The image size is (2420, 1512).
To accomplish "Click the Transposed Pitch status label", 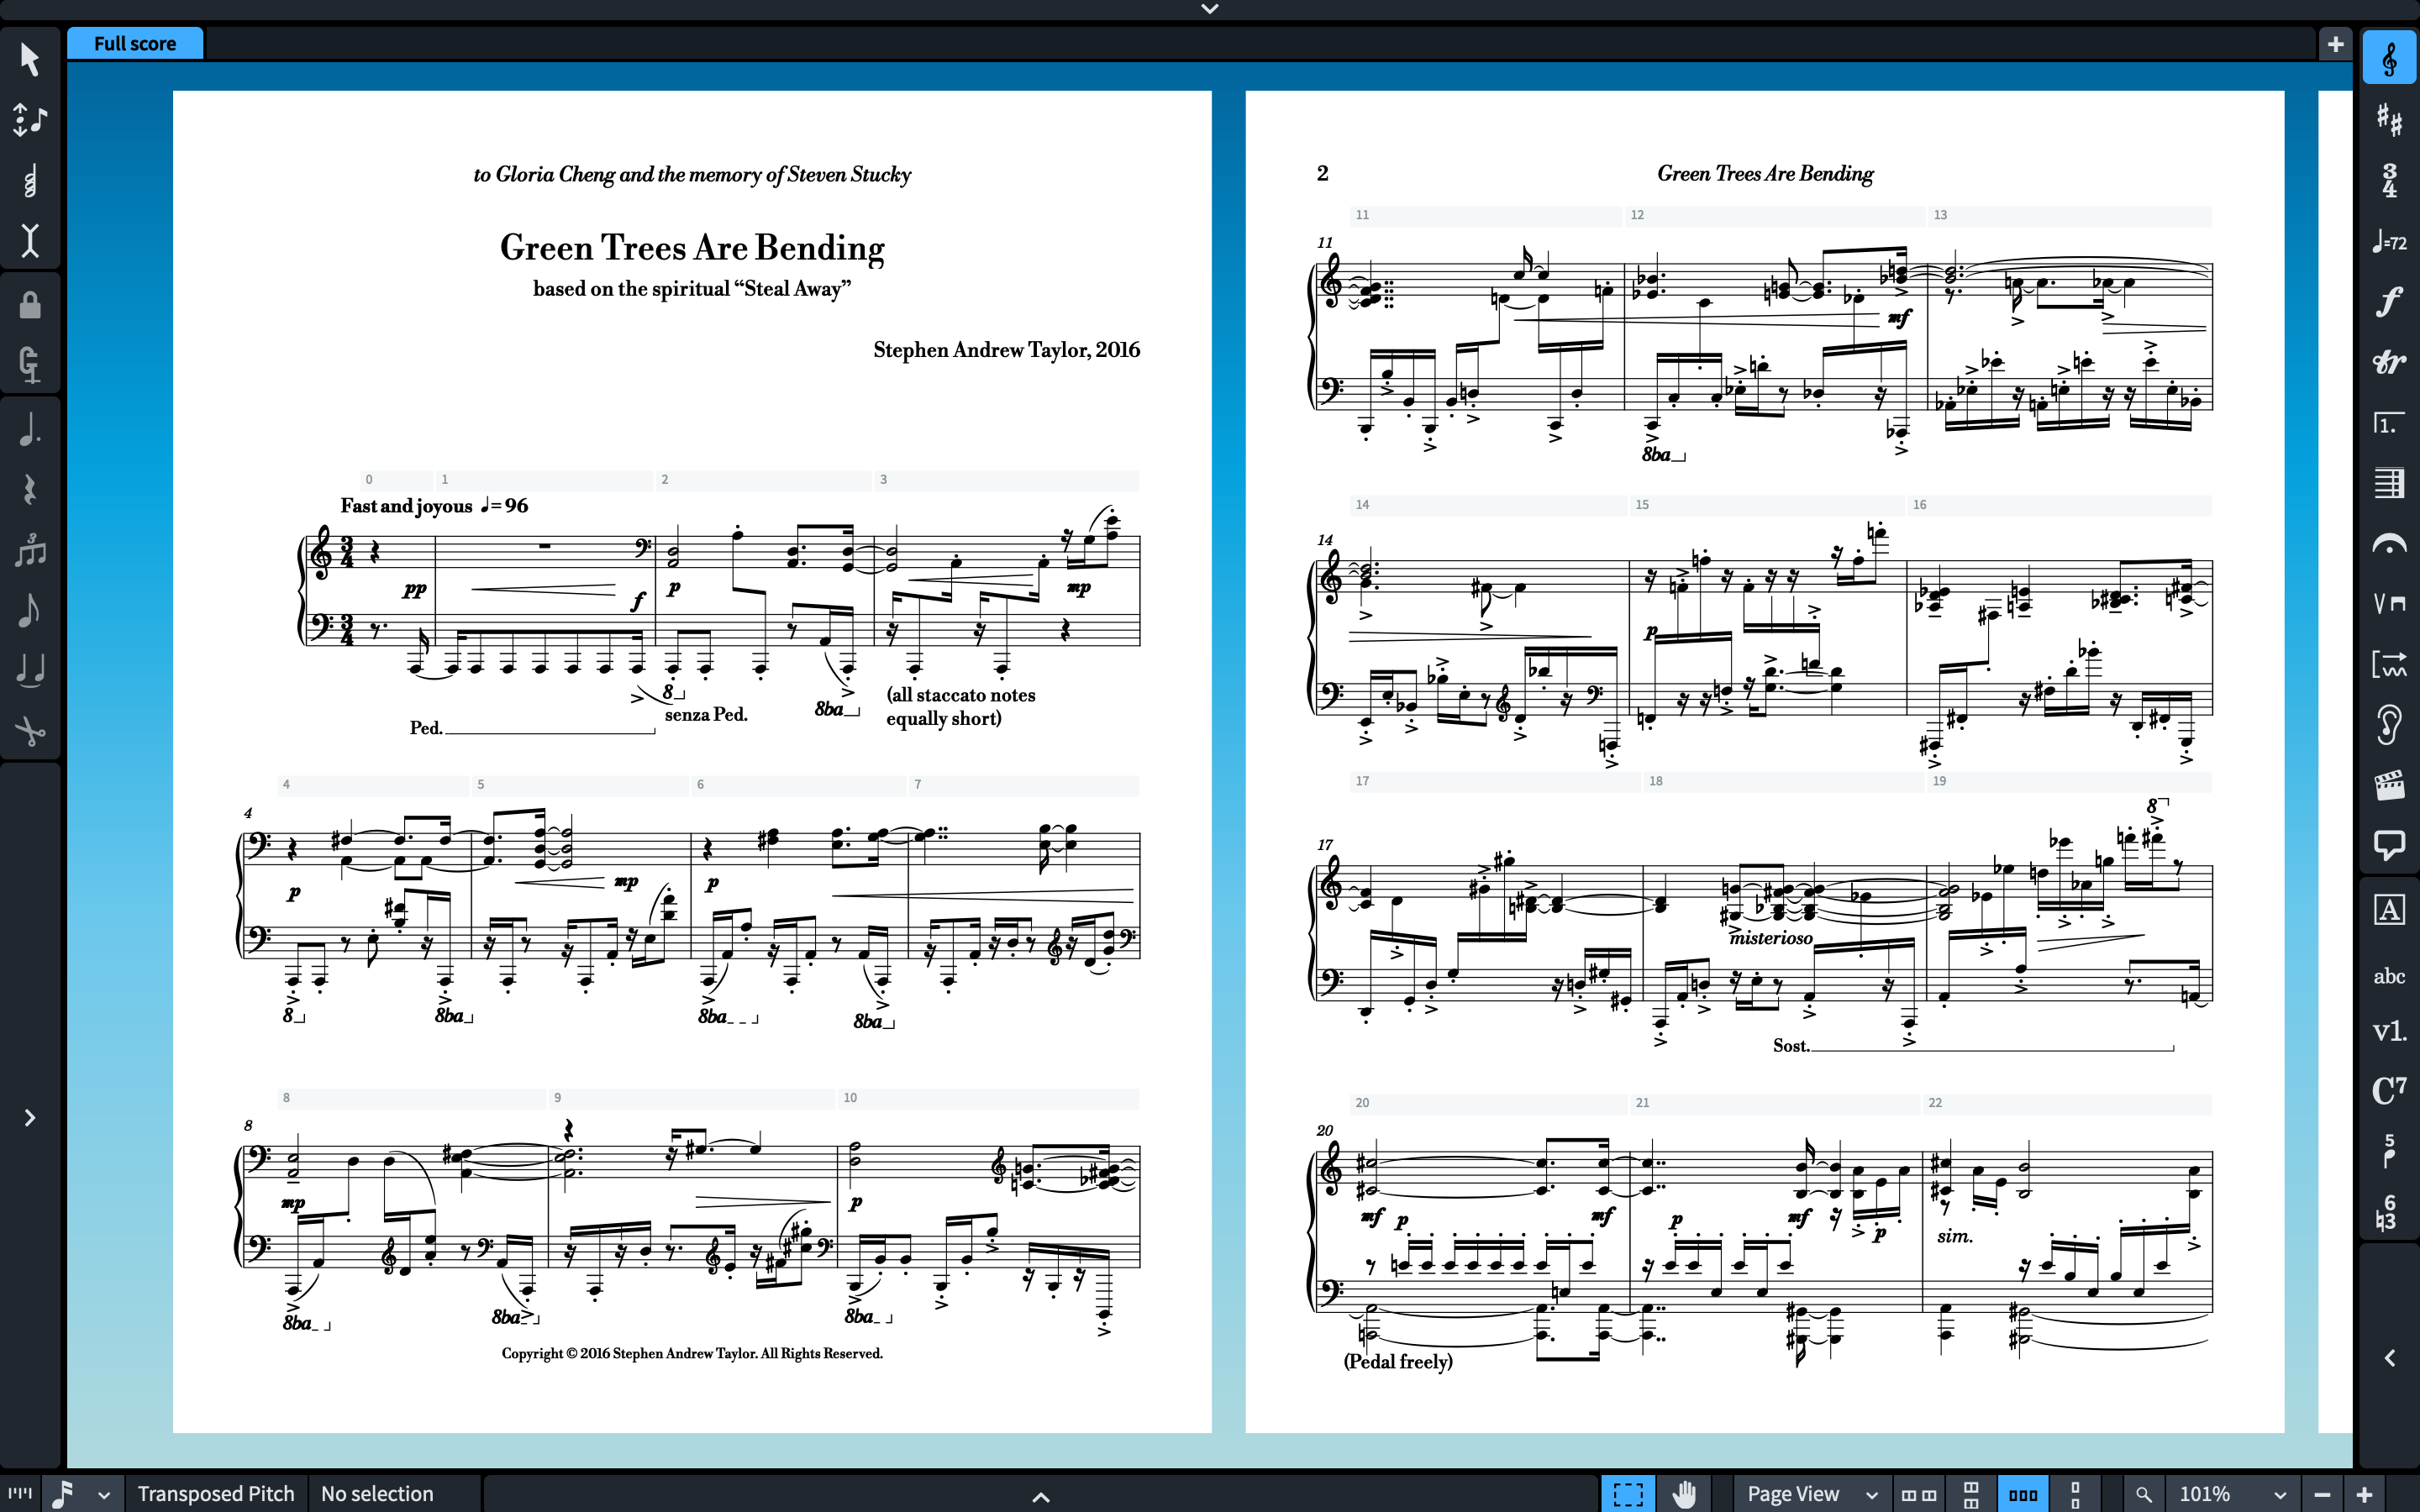I will 216,1493.
